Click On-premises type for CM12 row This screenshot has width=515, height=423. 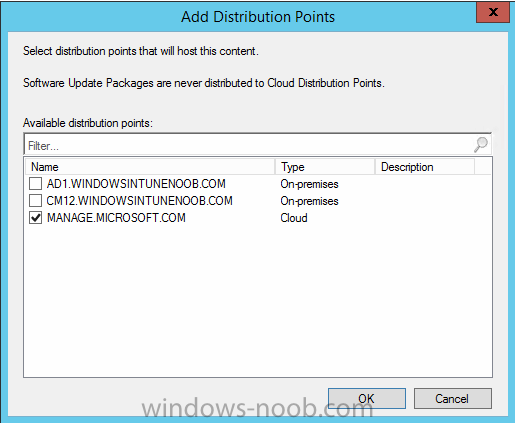[309, 201]
